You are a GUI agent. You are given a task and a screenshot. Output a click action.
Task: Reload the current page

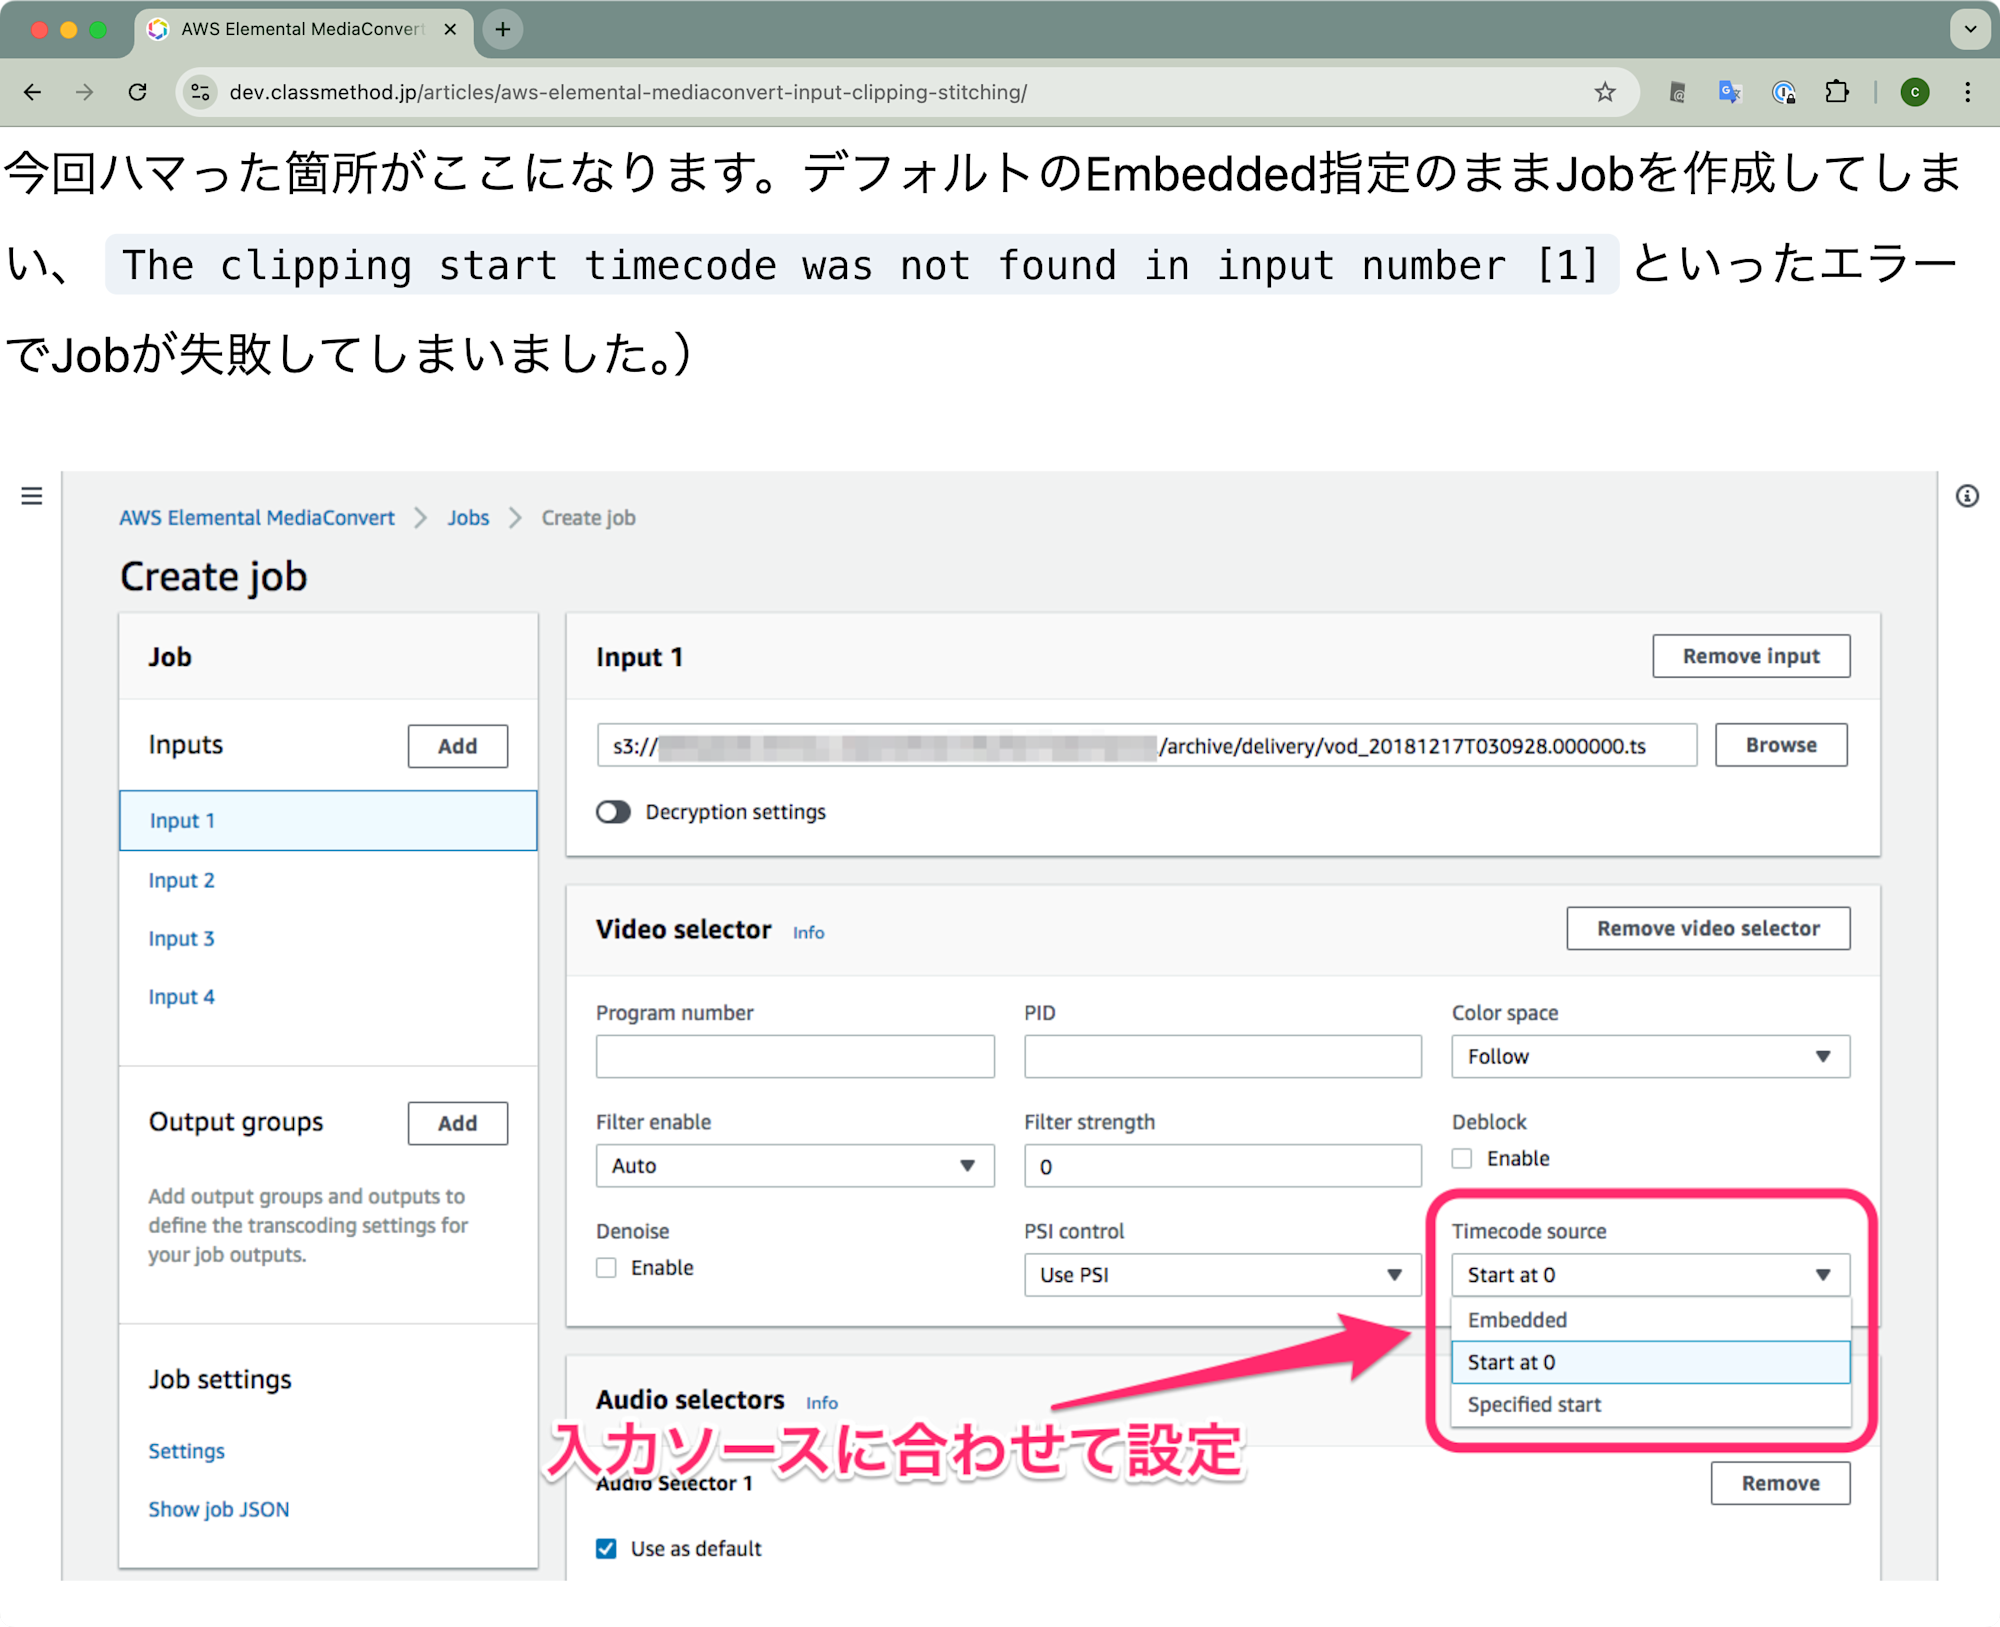click(x=138, y=92)
